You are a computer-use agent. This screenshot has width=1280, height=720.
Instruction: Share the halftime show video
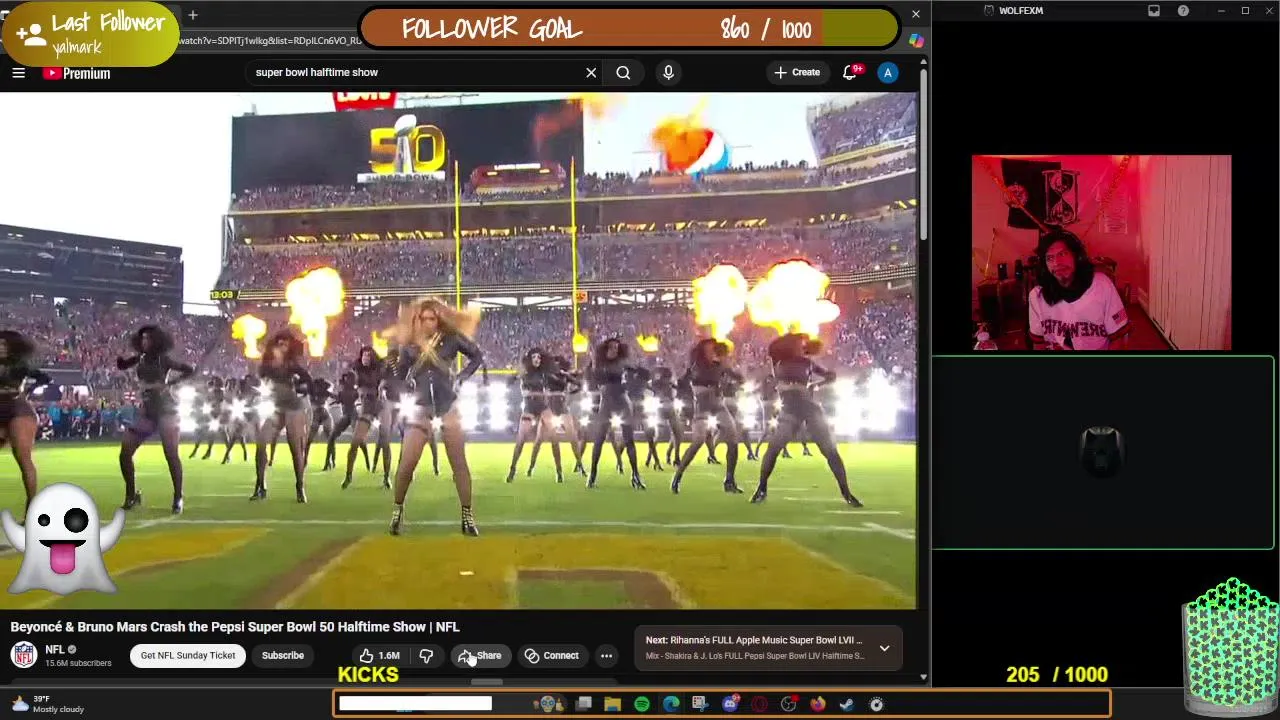pyautogui.click(x=480, y=656)
